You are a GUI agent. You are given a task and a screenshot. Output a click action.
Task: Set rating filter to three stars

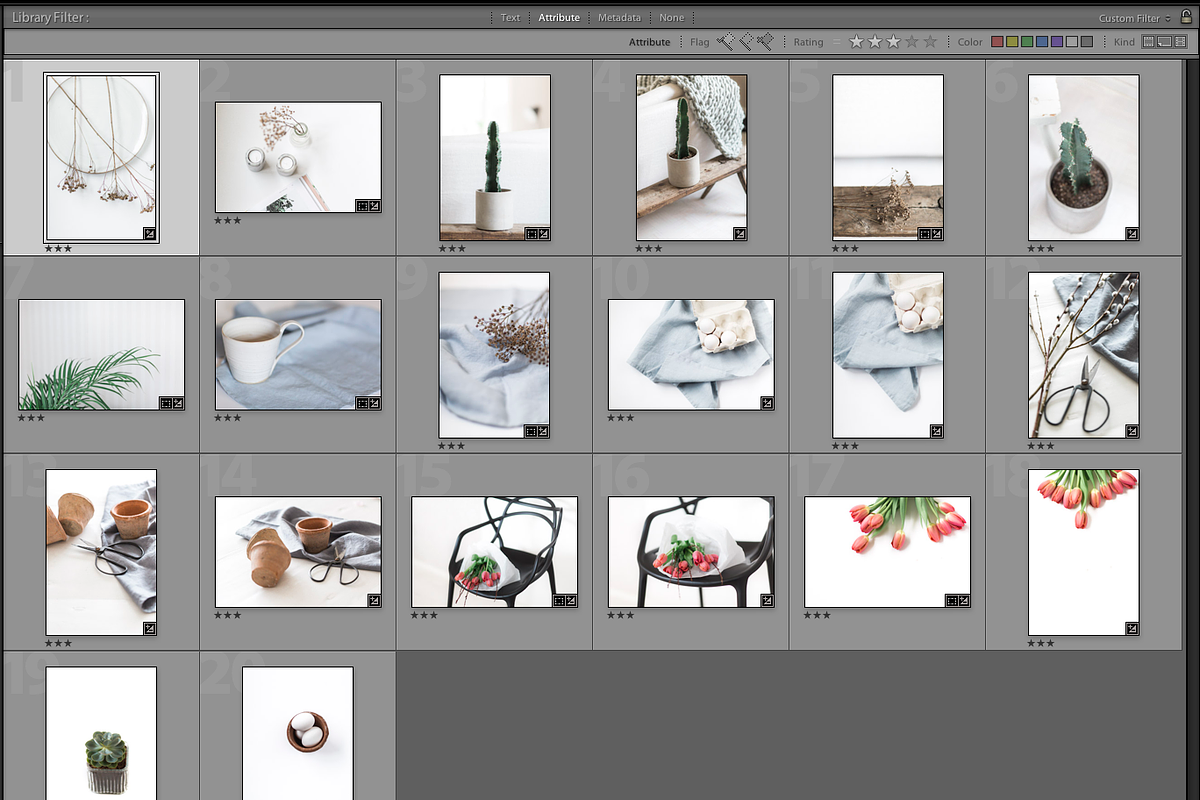[893, 42]
